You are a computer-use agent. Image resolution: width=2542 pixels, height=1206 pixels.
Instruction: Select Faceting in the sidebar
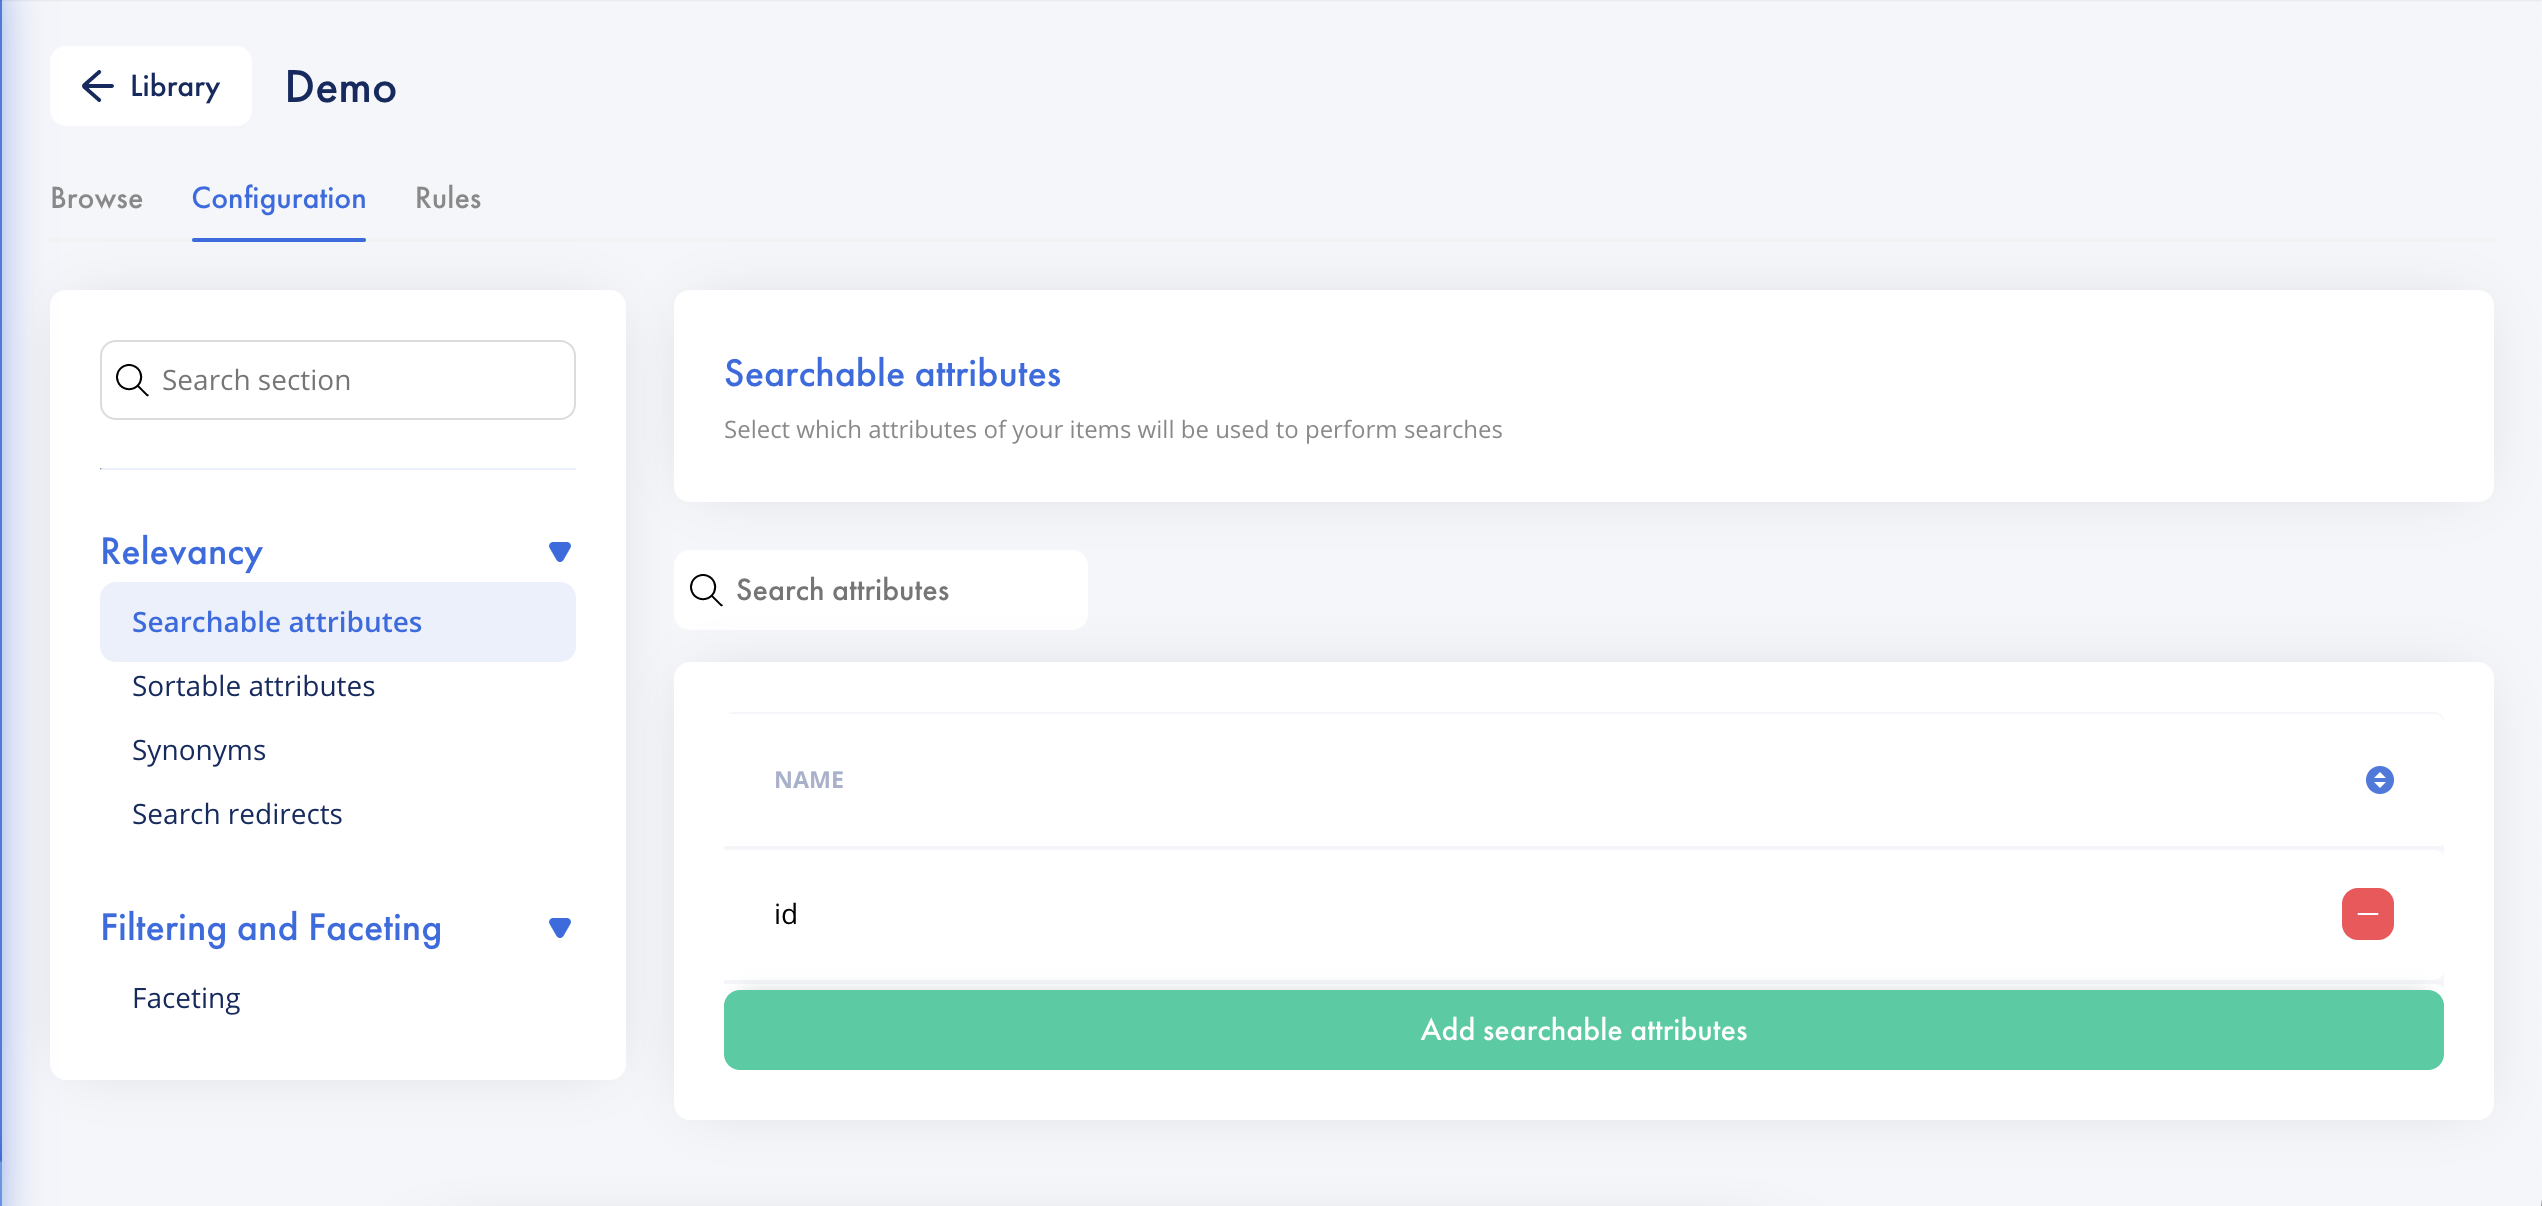[x=186, y=998]
